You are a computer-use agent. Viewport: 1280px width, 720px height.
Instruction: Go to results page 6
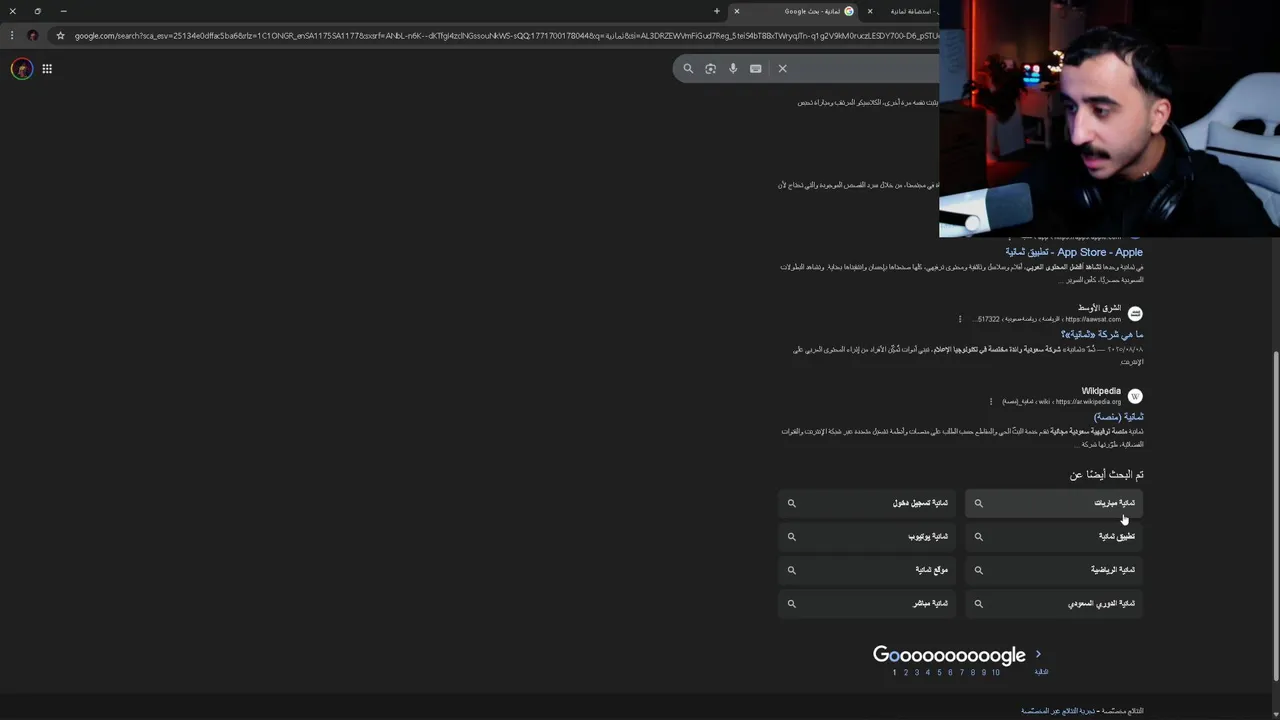coord(950,672)
